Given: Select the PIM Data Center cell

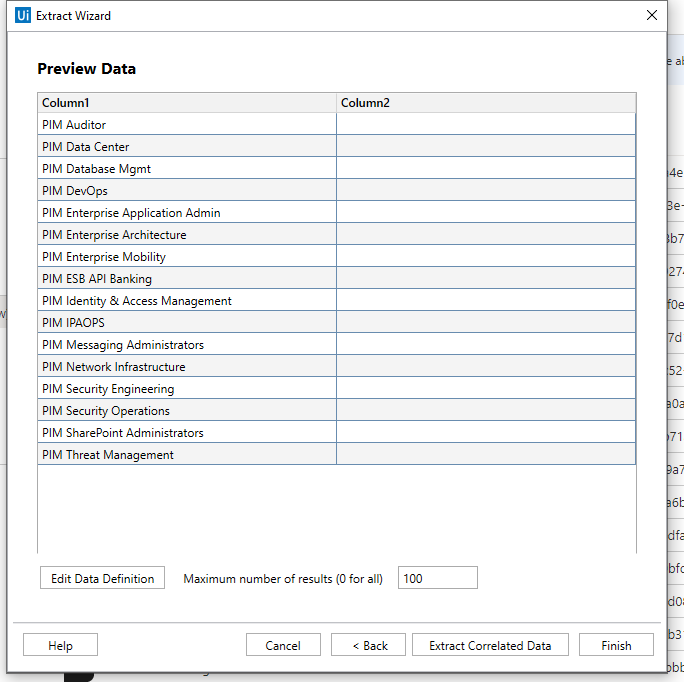Looking at the screenshot, I should [187, 146].
